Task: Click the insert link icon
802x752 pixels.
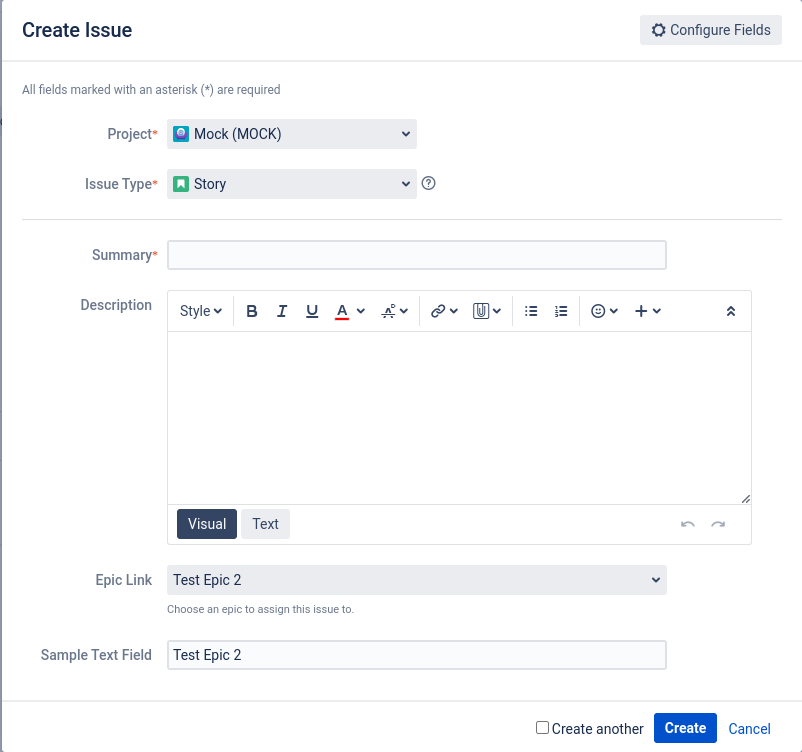Action: click(438, 311)
